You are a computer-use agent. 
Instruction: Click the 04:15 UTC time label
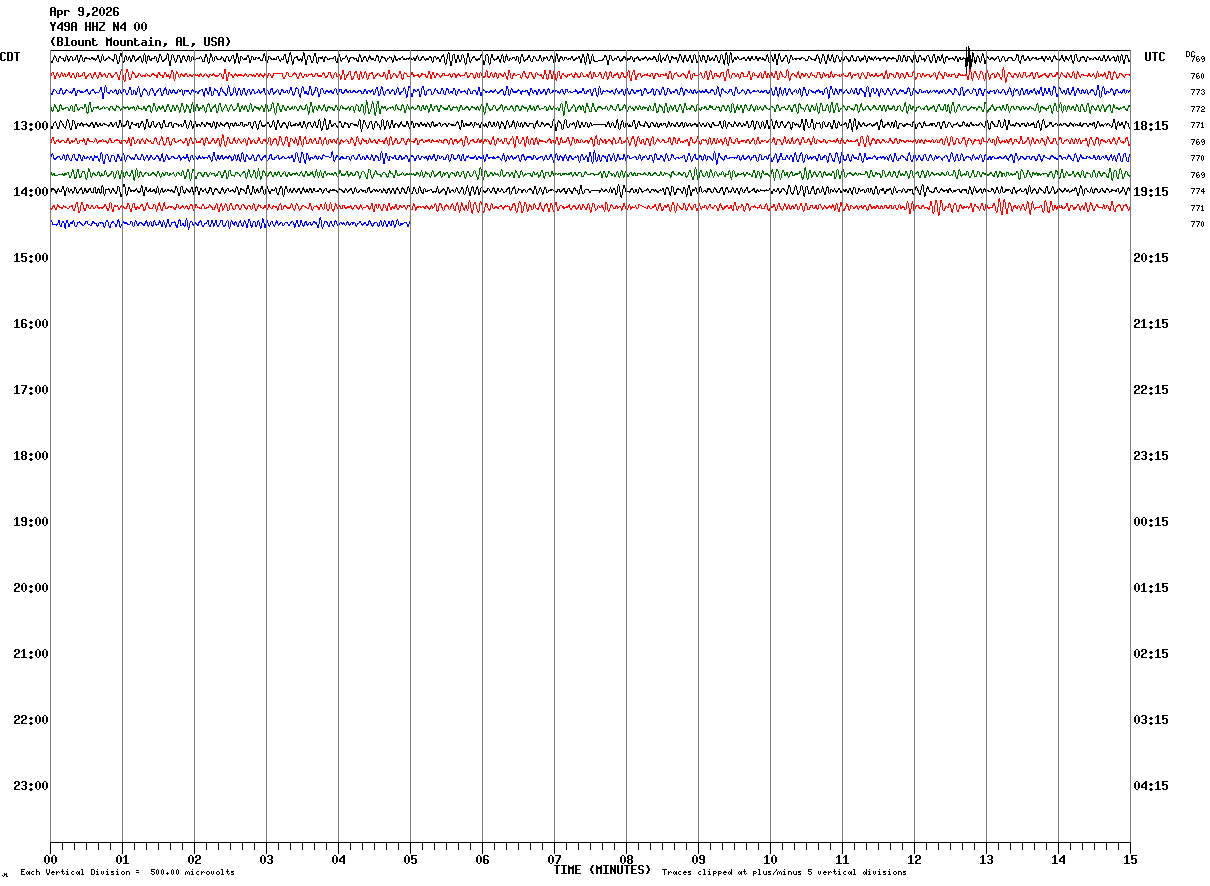click(x=1151, y=786)
